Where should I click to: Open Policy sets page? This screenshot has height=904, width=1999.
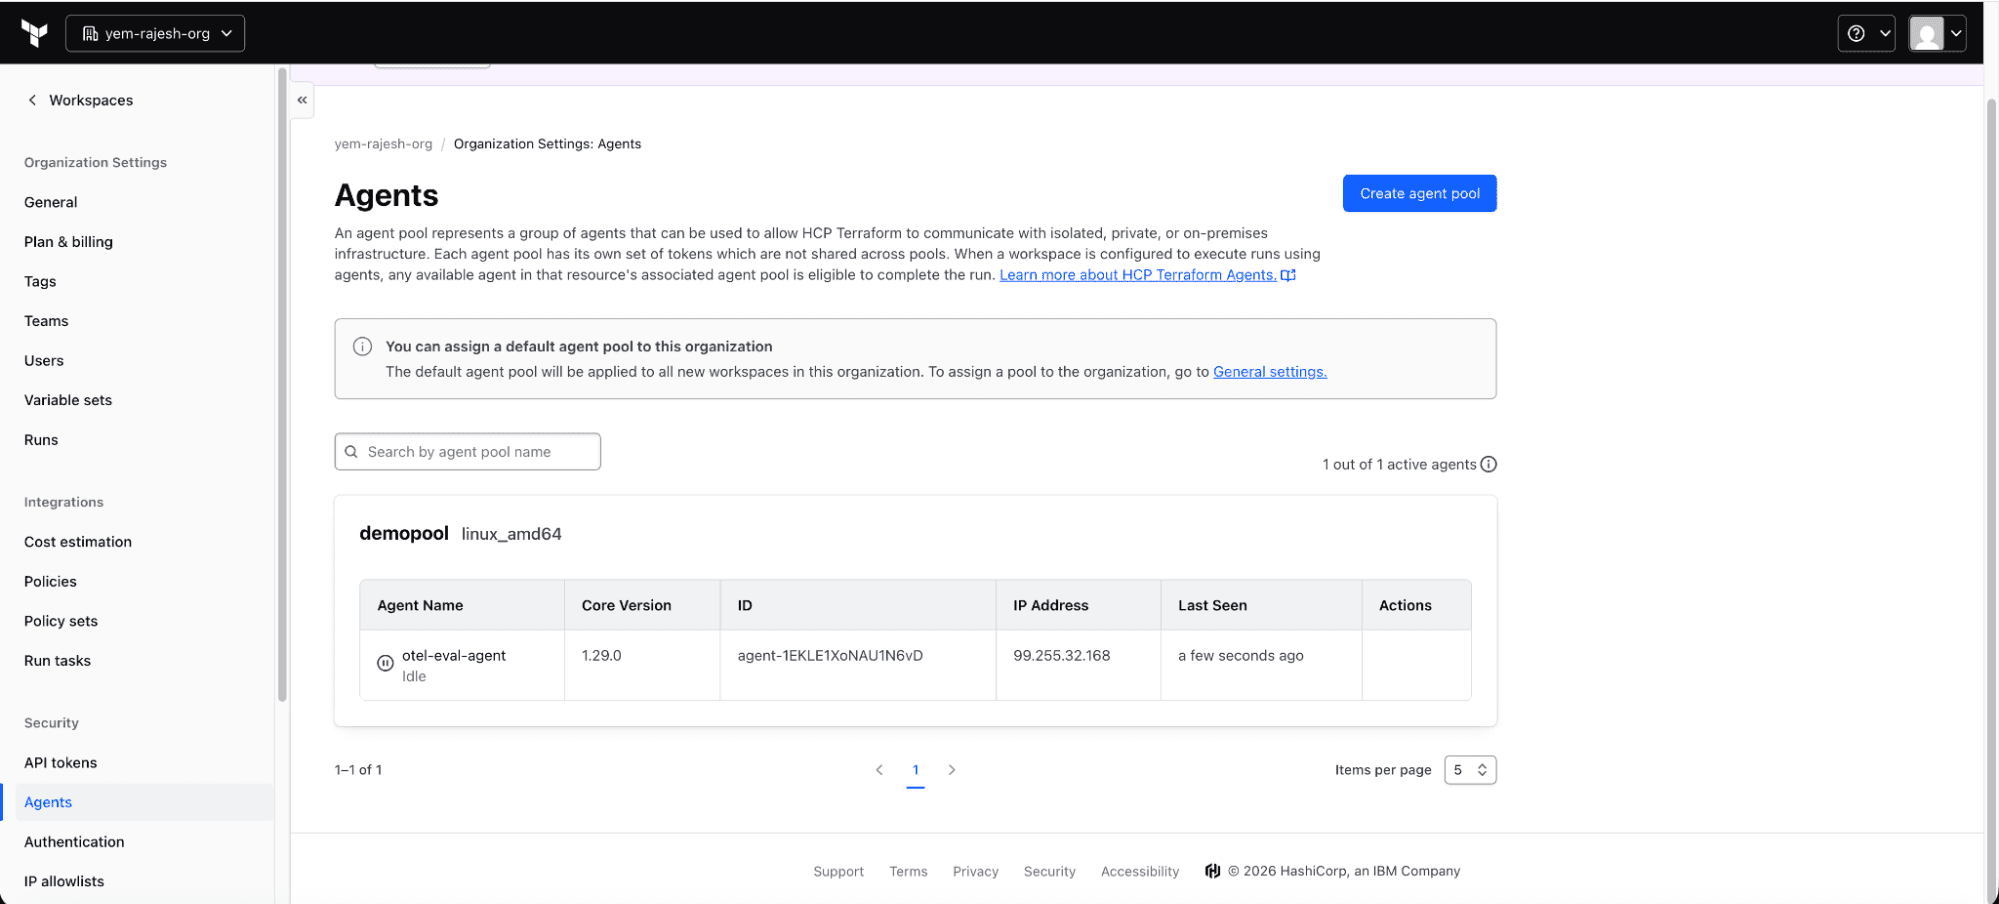pos(61,621)
